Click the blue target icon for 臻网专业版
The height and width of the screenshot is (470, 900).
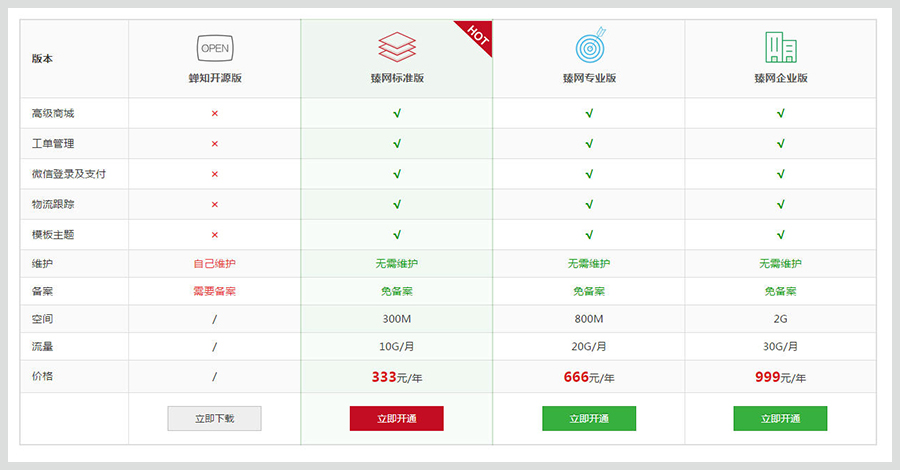(x=591, y=45)
